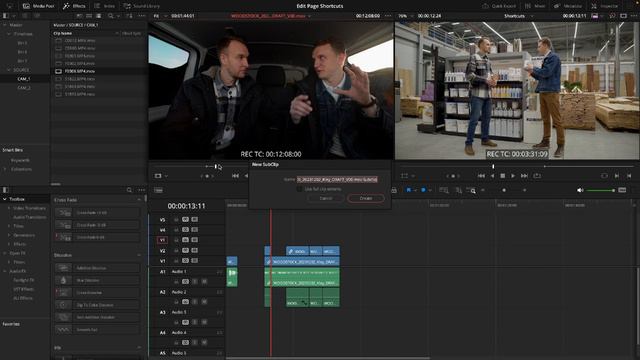Adjust the monitor volume slider
The height and width of the screenshot is (360, 640).
click(x=600, y=190)
